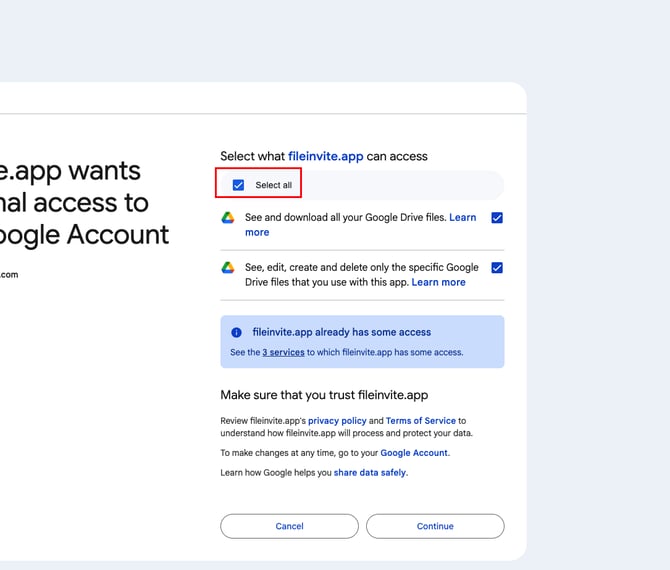This screenshot has height=570, width=670.
Task: Open the 'share data safely' link
Action: click(x=370, y=472)
